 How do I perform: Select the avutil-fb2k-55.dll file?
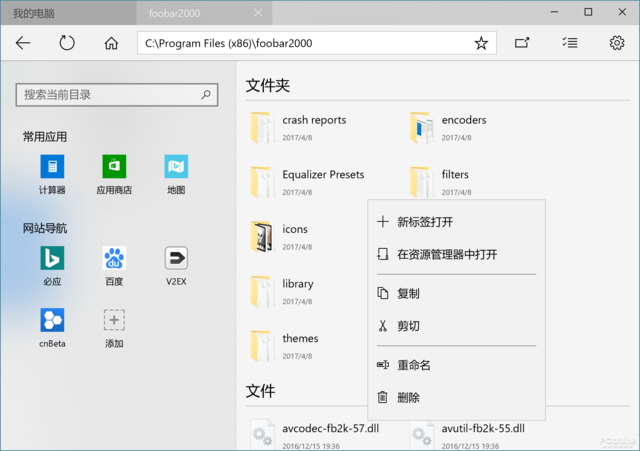pyautogui.click(x=467, y=435)
